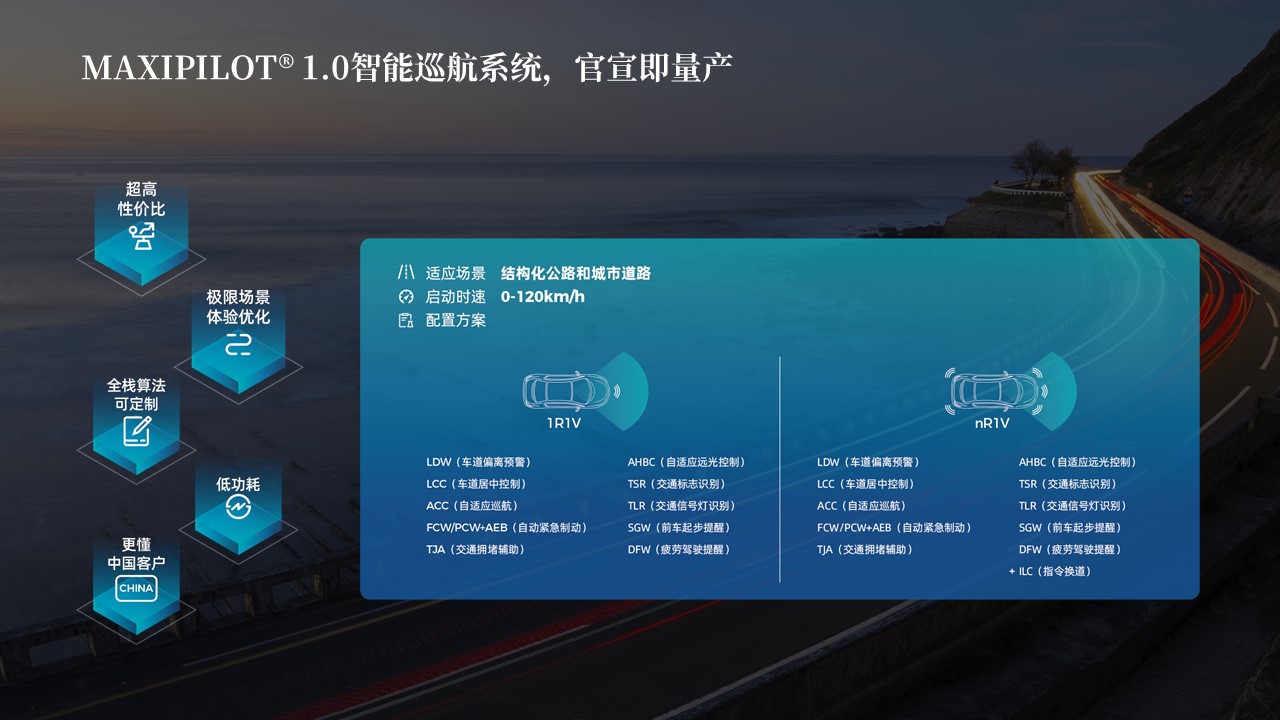The width and height of the screenshot is (1280, 720).
Task: Click LCC（车道居中控制）in the nR1V list
Action: [867, 484]
